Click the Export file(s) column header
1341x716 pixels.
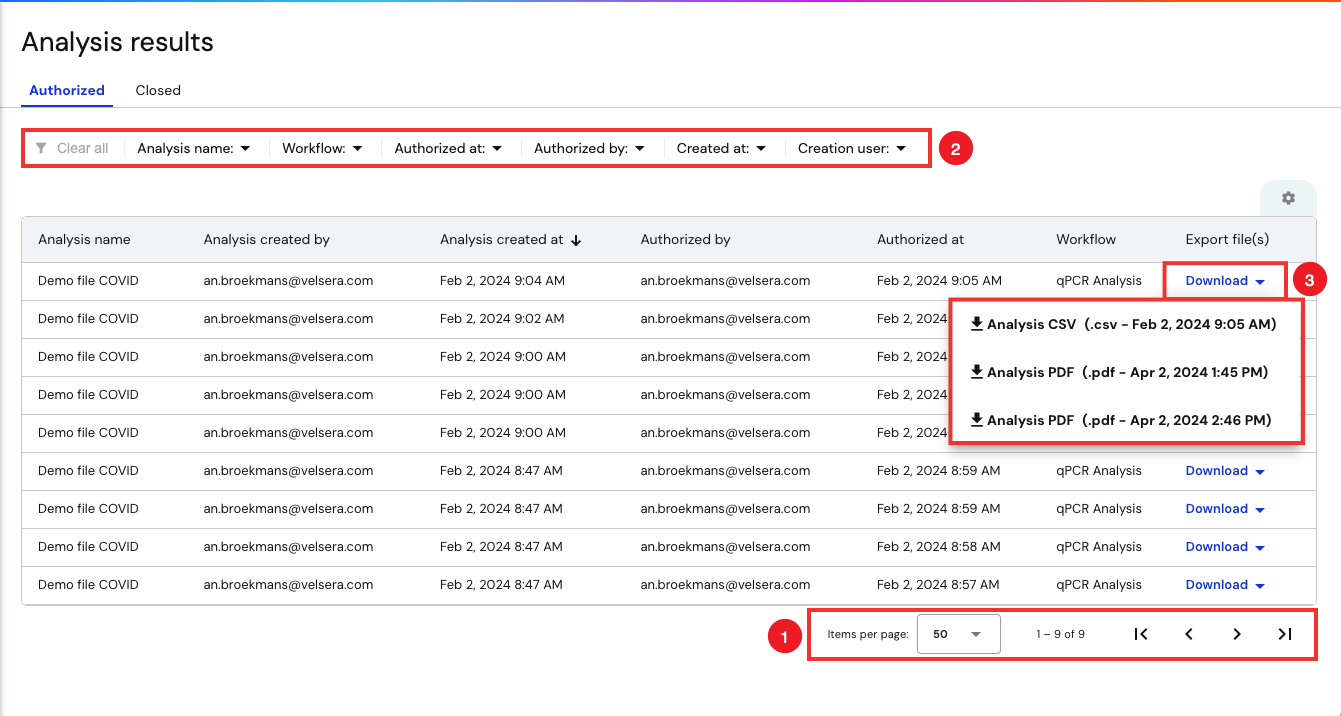(x=1227, y=240)
